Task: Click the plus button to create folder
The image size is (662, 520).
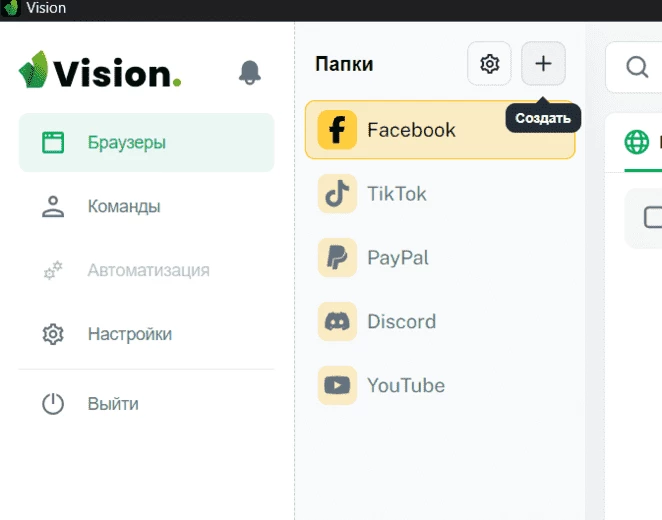Action: tap(543, 64)
